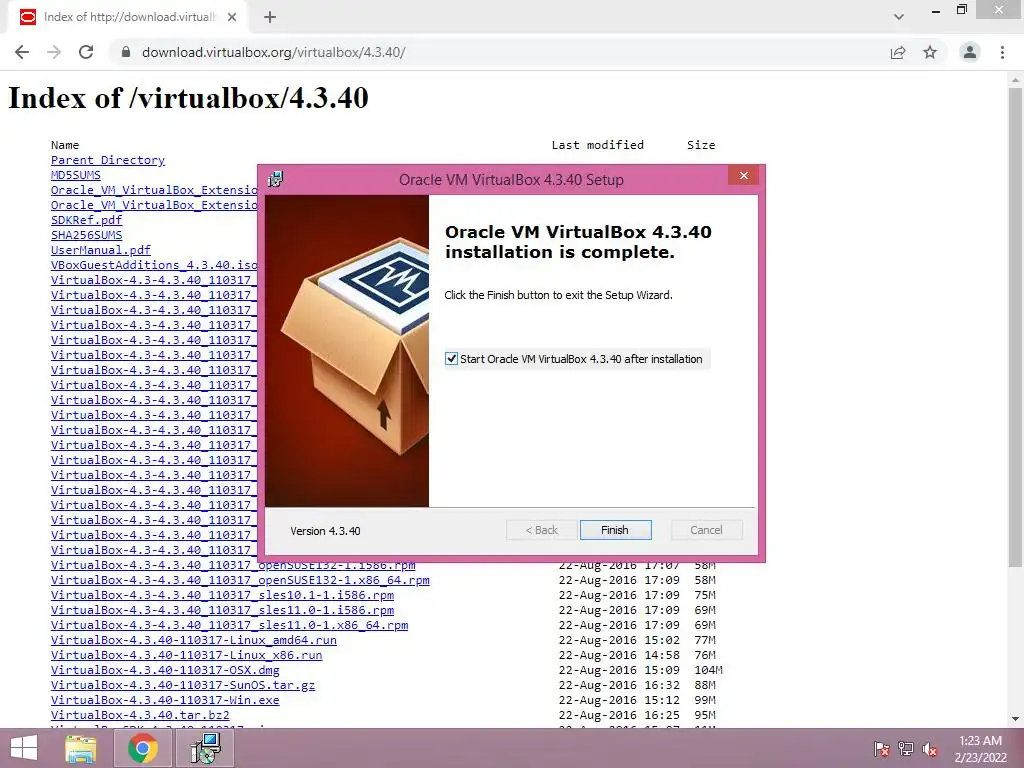
Task: Download the sles11.0-1.x86_64.rpm package
Action: (230, 625)
